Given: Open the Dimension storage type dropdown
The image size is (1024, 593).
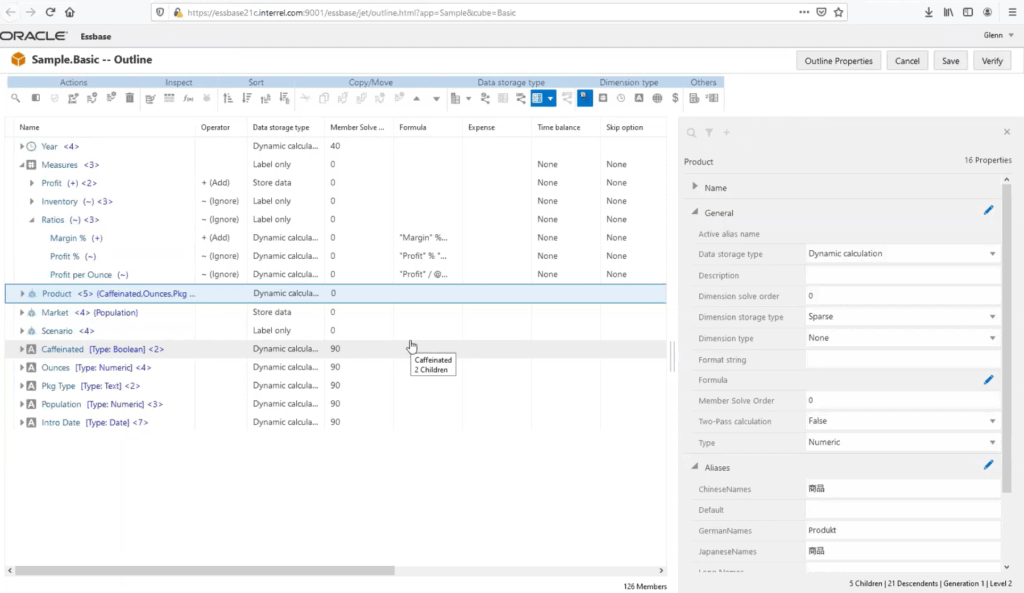Looking at the screenshot, I should pyautogui.click(x=903, y=317).
